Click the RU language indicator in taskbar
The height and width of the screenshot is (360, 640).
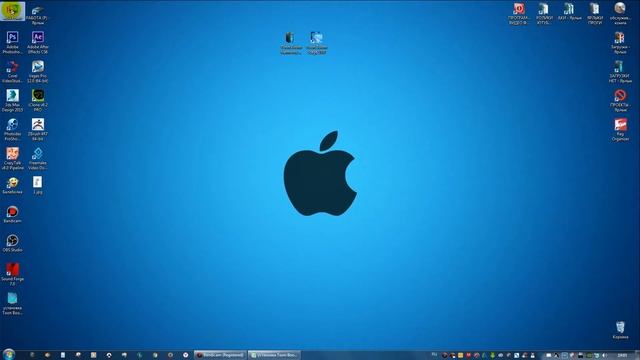[x=434, y=355]
